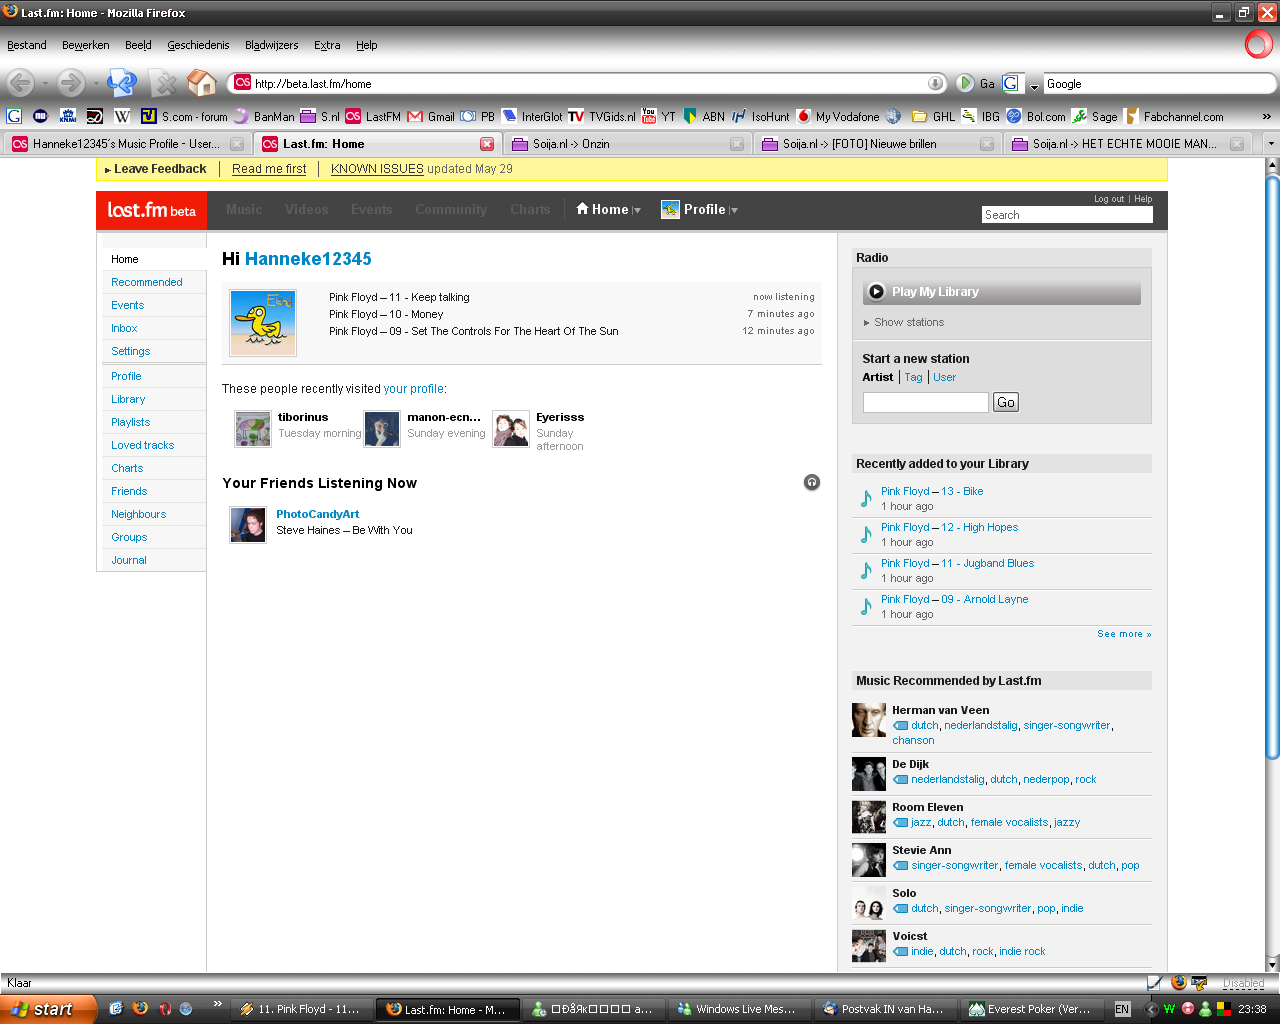Screen dimensions: 1280x1024
Task: Open PhotoCandyArt's avatar thumbnail
Action: pyautogui.click(x=248, y=524)
